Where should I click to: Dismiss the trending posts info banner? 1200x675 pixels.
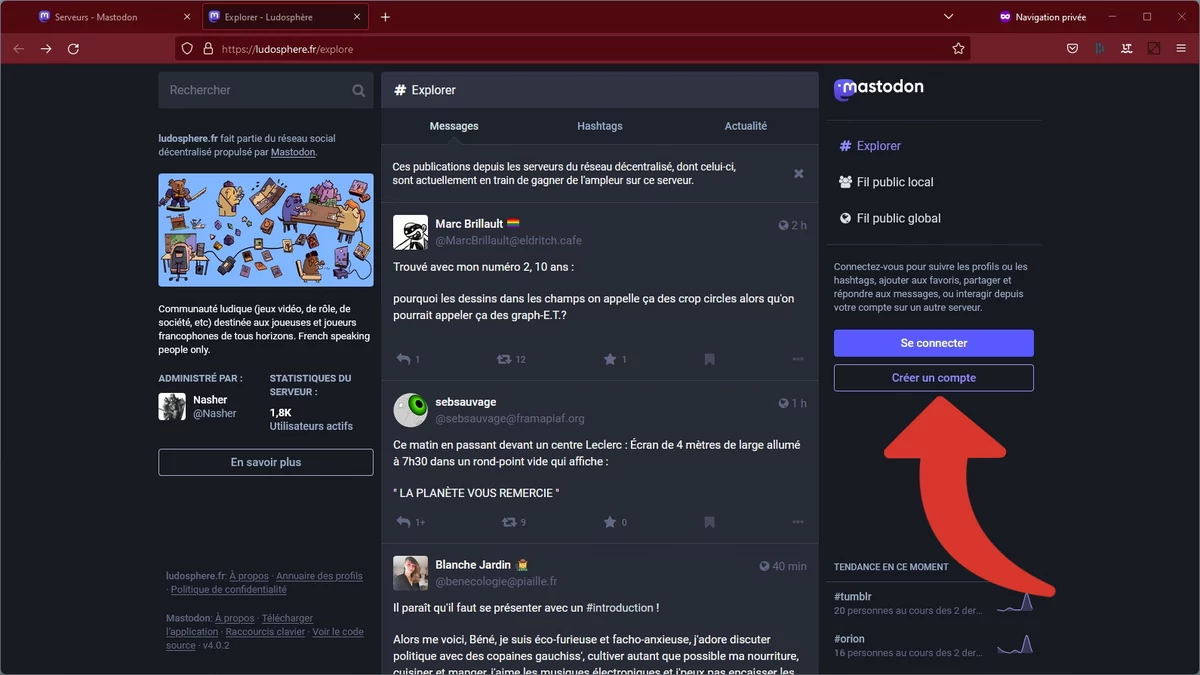pos(799,173)
